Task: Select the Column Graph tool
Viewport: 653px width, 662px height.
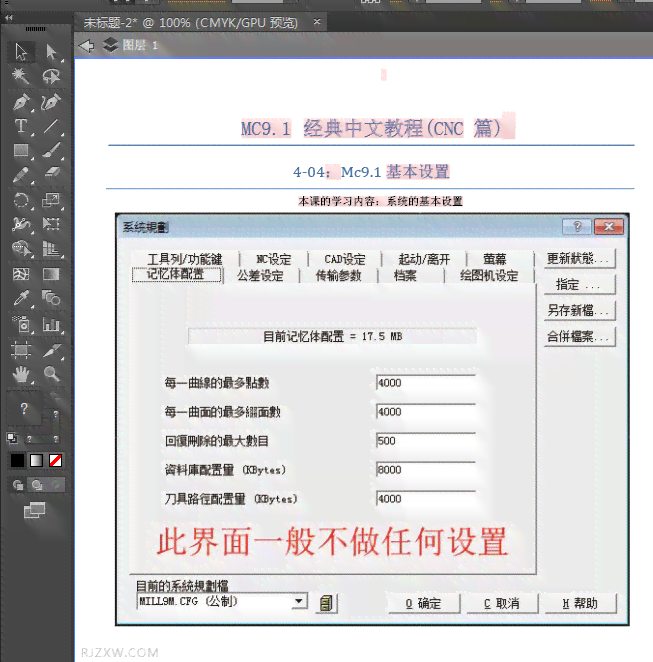Action: click(51, 324)
